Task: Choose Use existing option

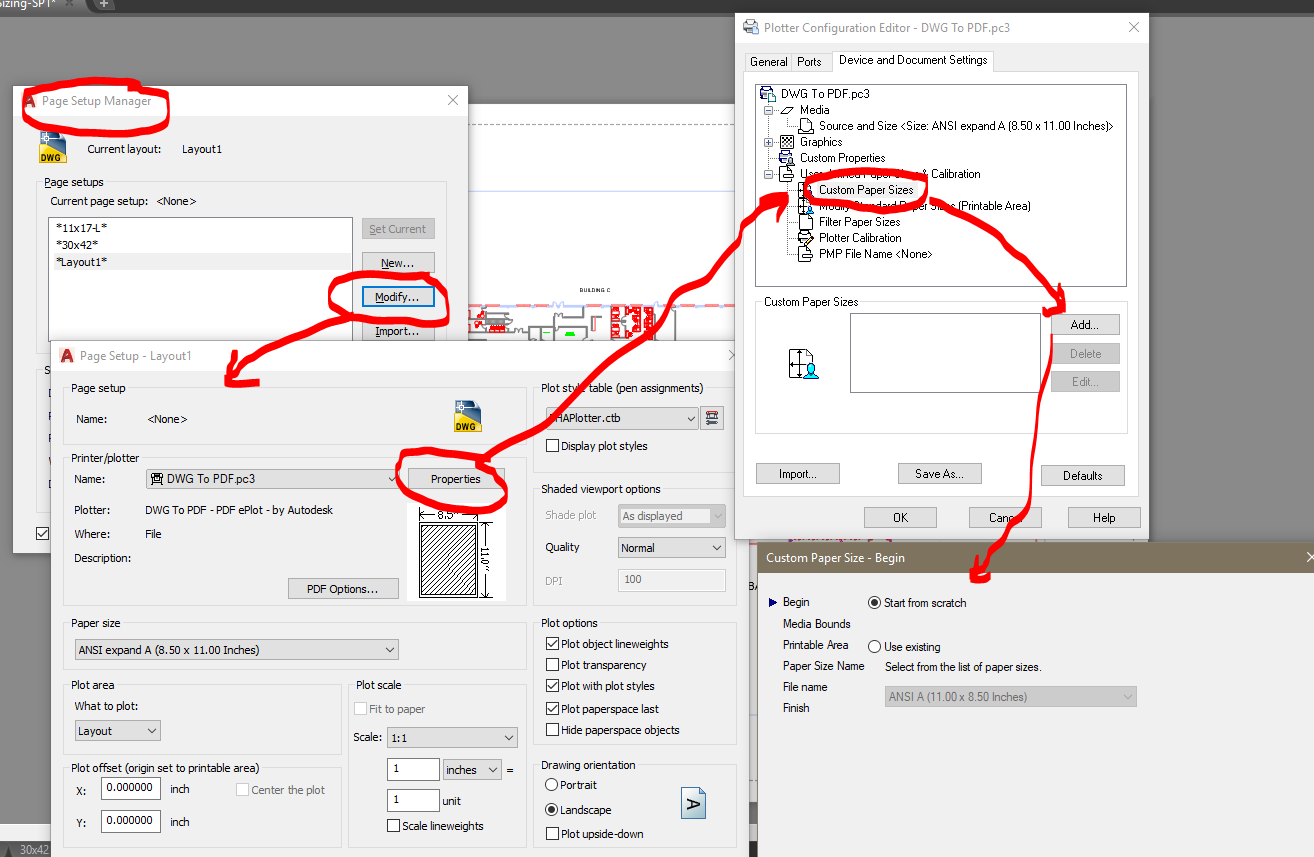Action: (875, 647)
